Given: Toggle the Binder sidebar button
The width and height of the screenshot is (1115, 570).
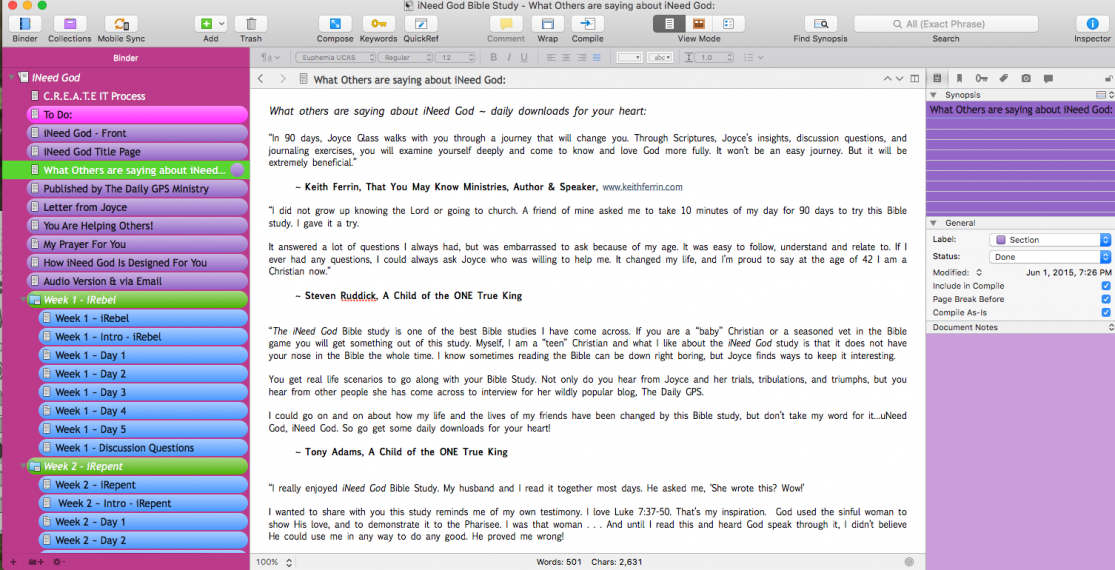Looking at the screenshot, I should [x=25, y=24].
